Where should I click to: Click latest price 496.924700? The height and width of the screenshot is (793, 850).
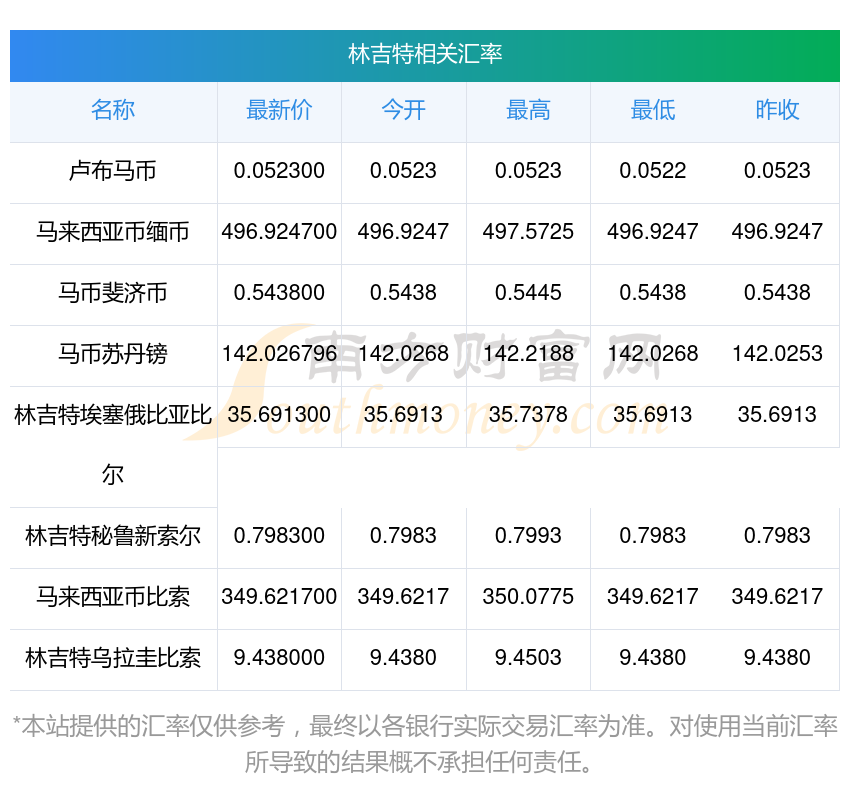click(279, 232)
